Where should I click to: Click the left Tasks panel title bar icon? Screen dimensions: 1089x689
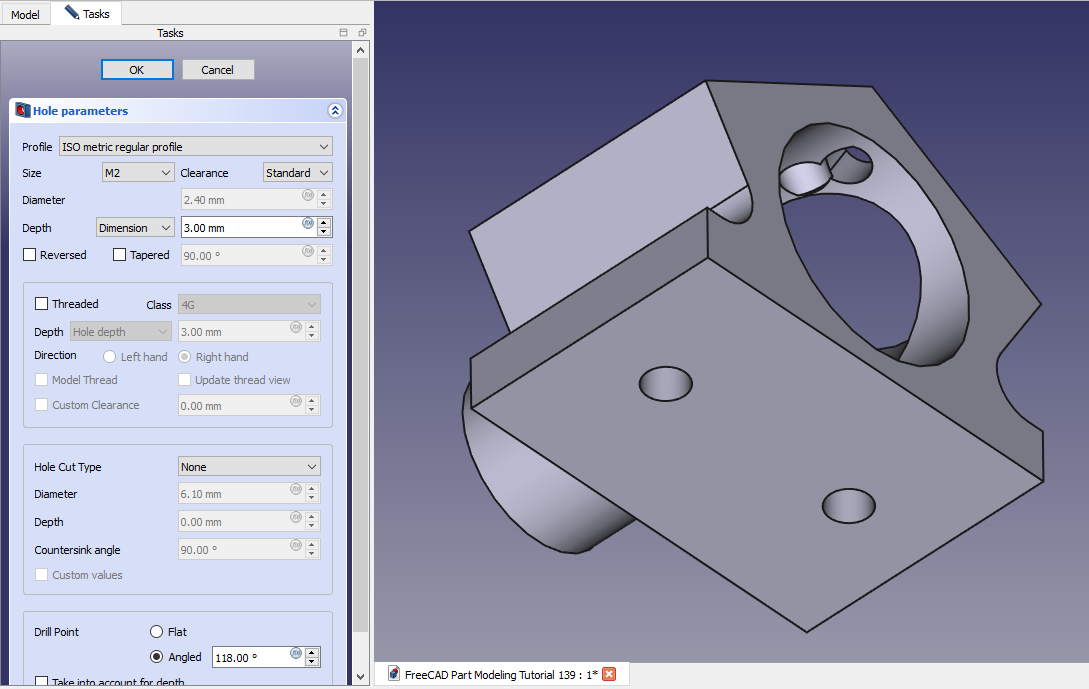click(x=343, y=33)
